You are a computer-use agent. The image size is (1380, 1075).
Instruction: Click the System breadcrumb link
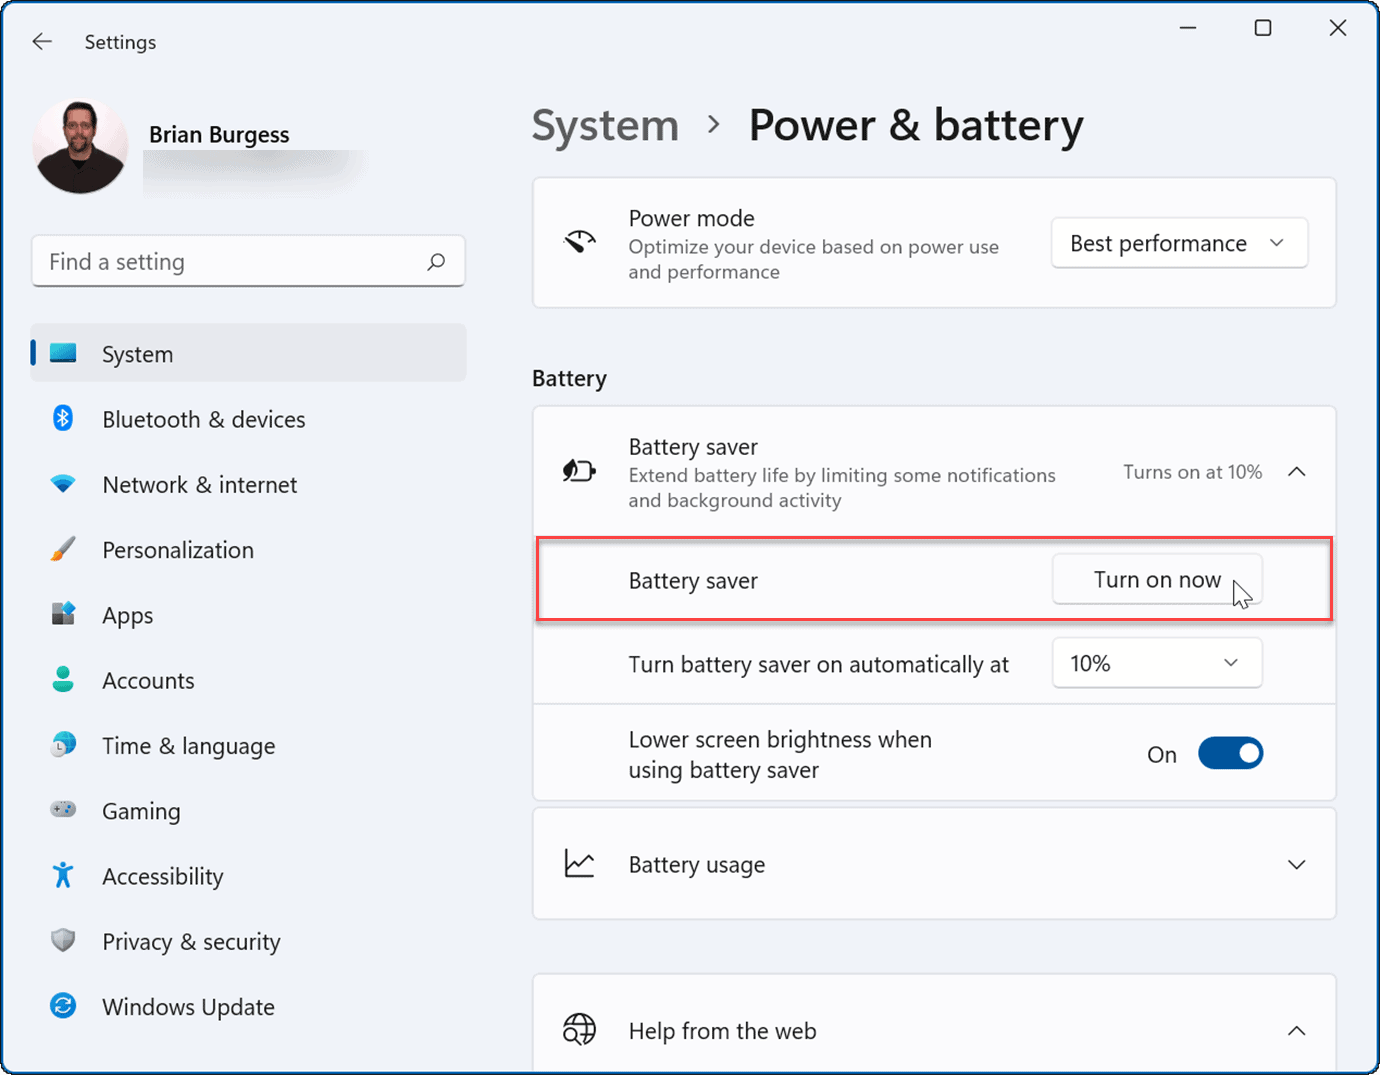coord(605,124)
